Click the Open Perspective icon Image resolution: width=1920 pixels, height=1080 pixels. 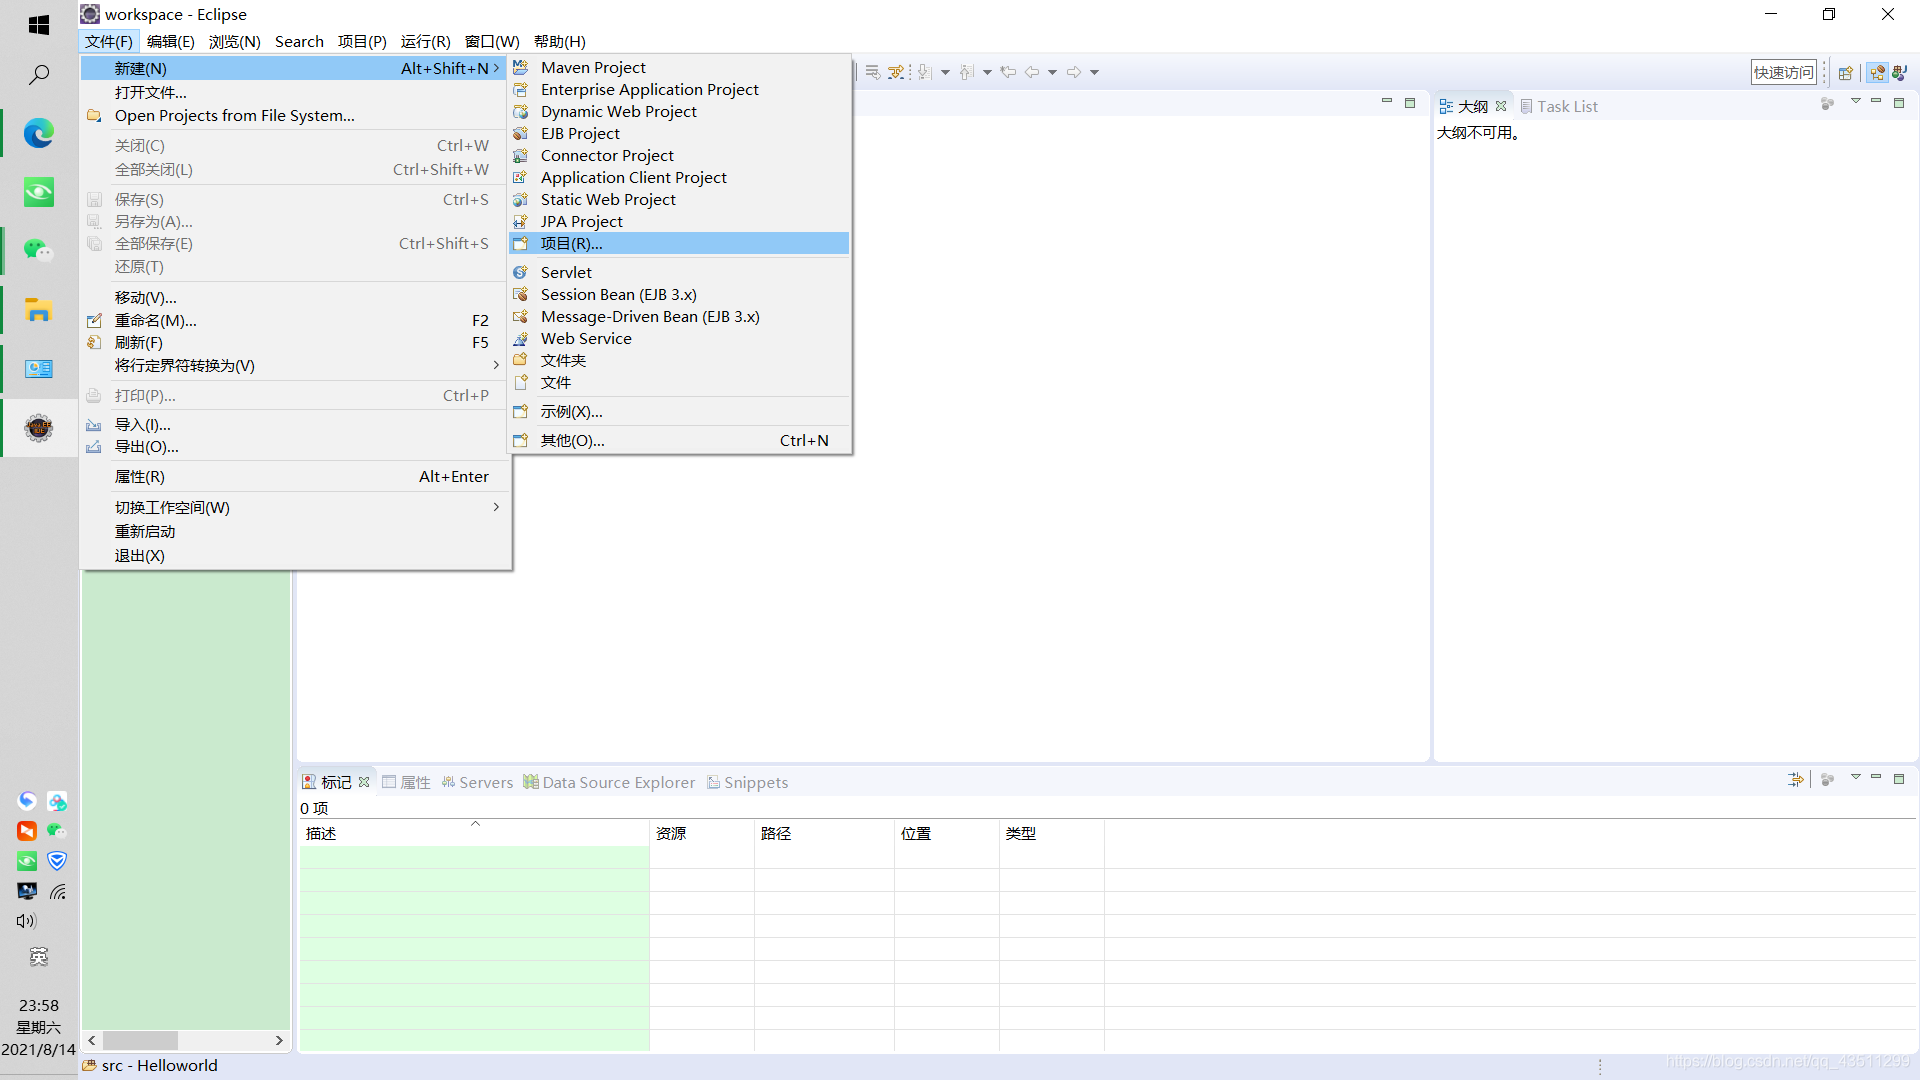point(1846,72)
